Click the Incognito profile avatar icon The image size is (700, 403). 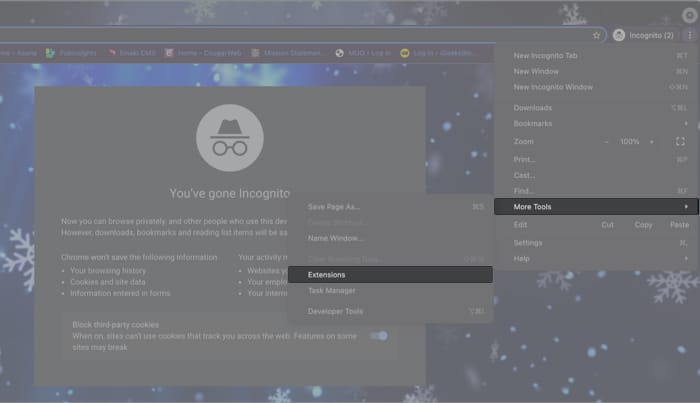pos(619,35)
